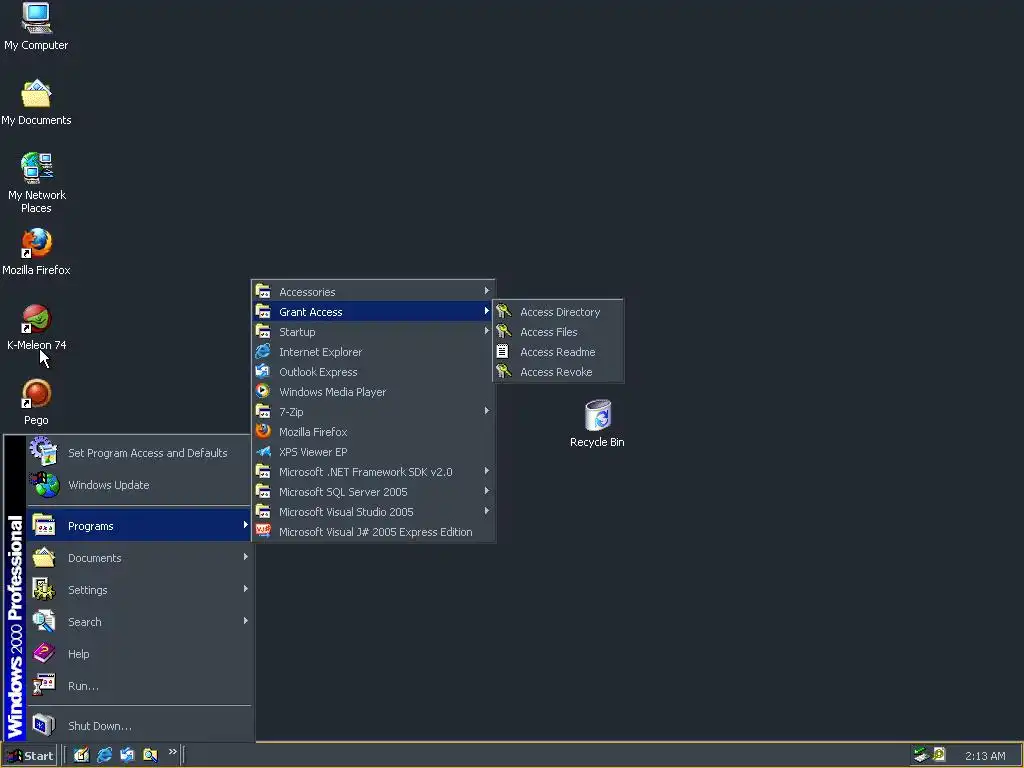1024x768 pixels.
Task: Expand the Startup submenu arrow
Action: point(487,331)
